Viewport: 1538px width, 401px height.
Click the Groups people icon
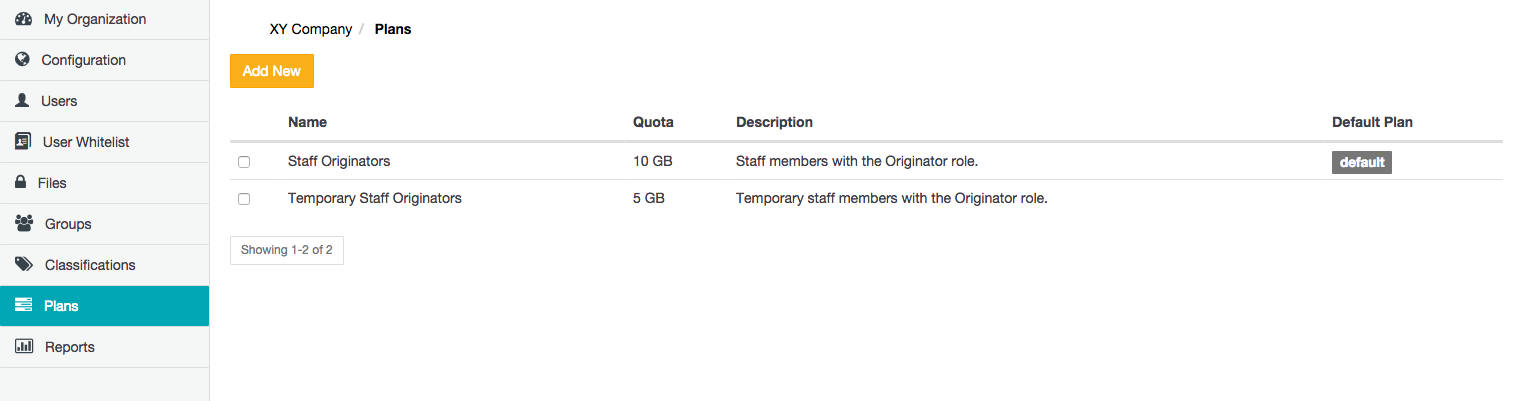[24, 224]
